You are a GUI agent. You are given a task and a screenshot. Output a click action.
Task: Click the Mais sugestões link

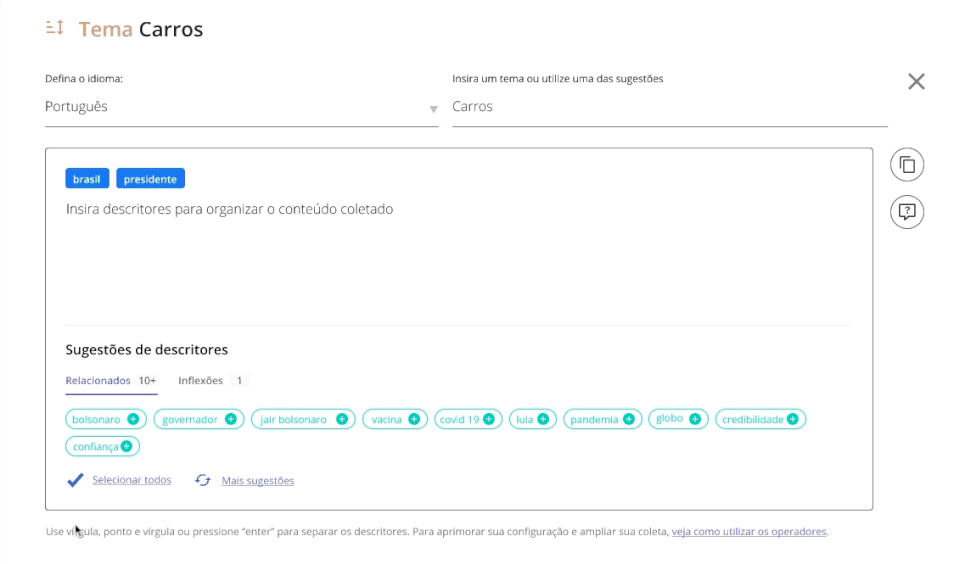(x=257, y=481)
